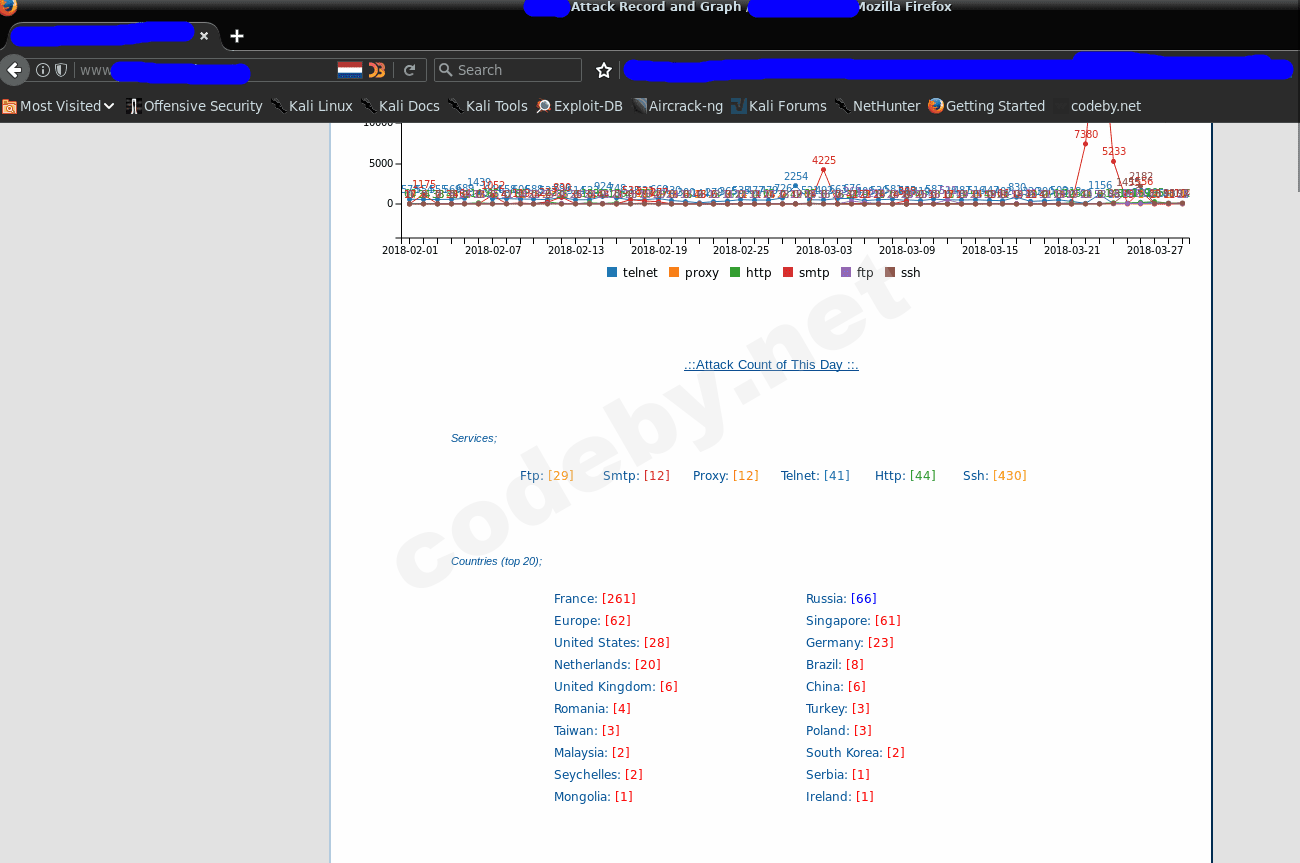Click the Http: [44] count
This screenshot has width=1300, height=863.
905,476
